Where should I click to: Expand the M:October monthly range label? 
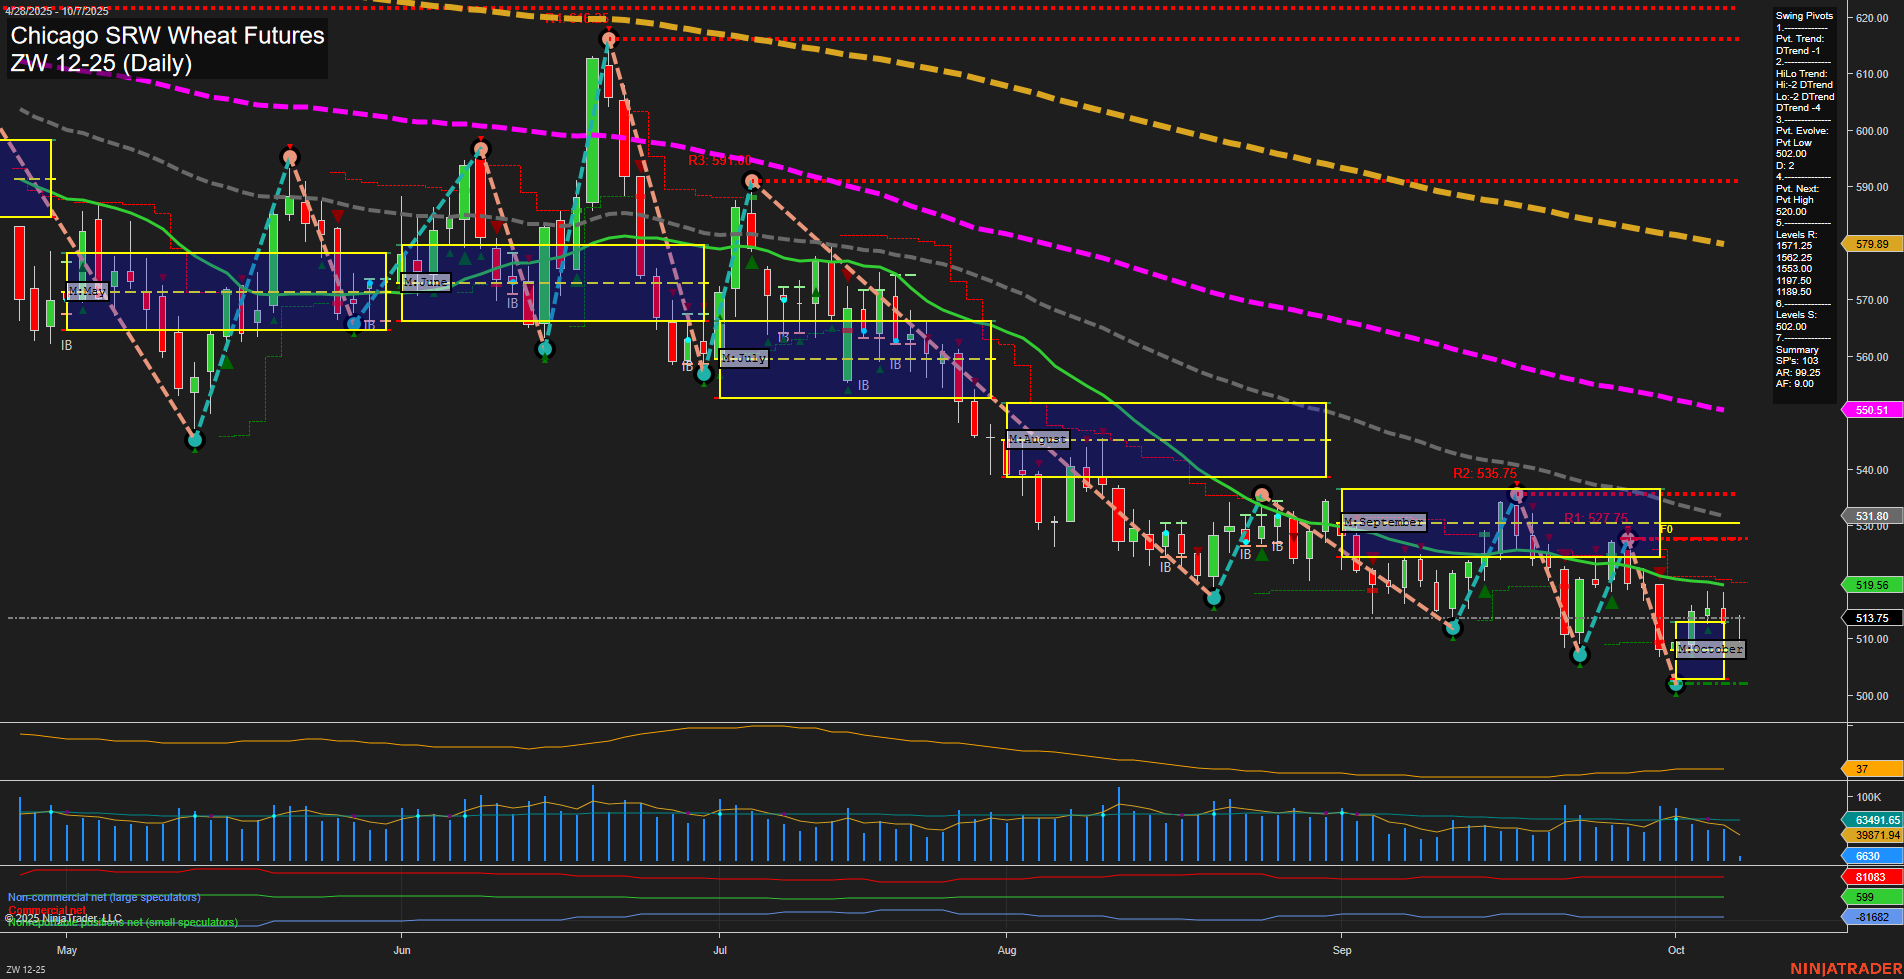1710,650
